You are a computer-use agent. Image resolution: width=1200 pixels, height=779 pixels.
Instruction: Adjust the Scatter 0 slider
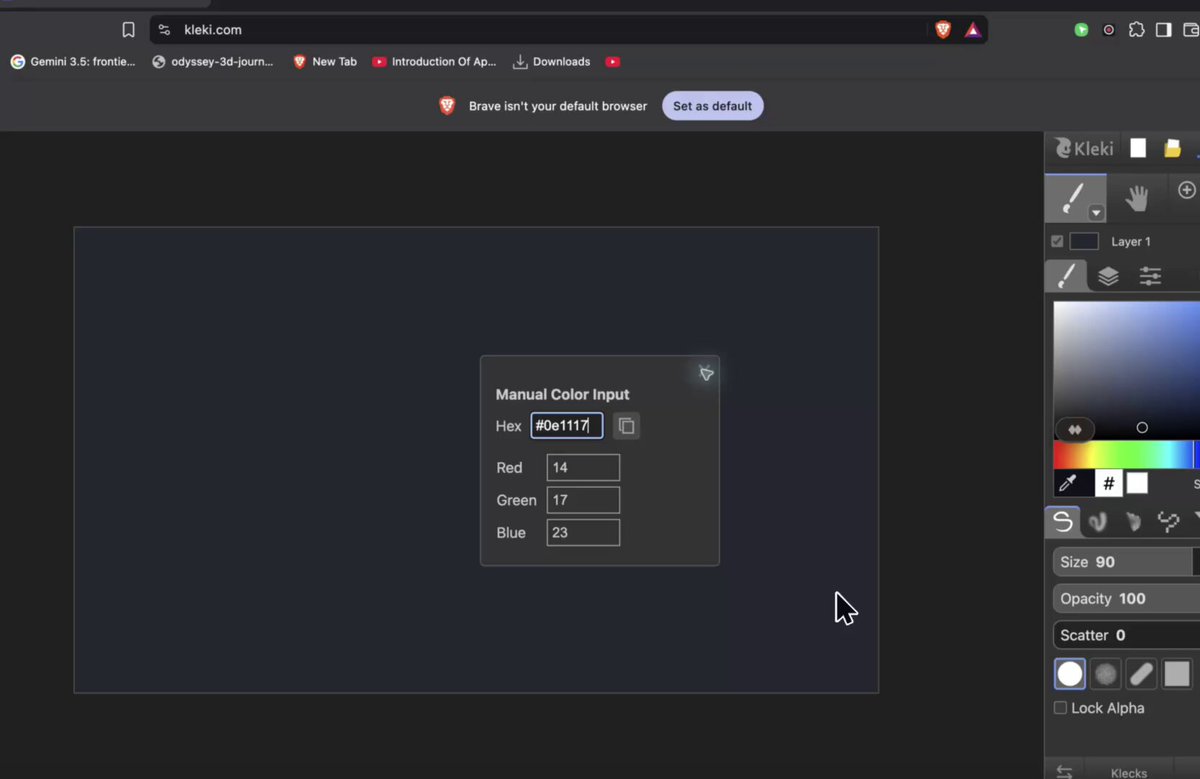tap(1127, 635)
